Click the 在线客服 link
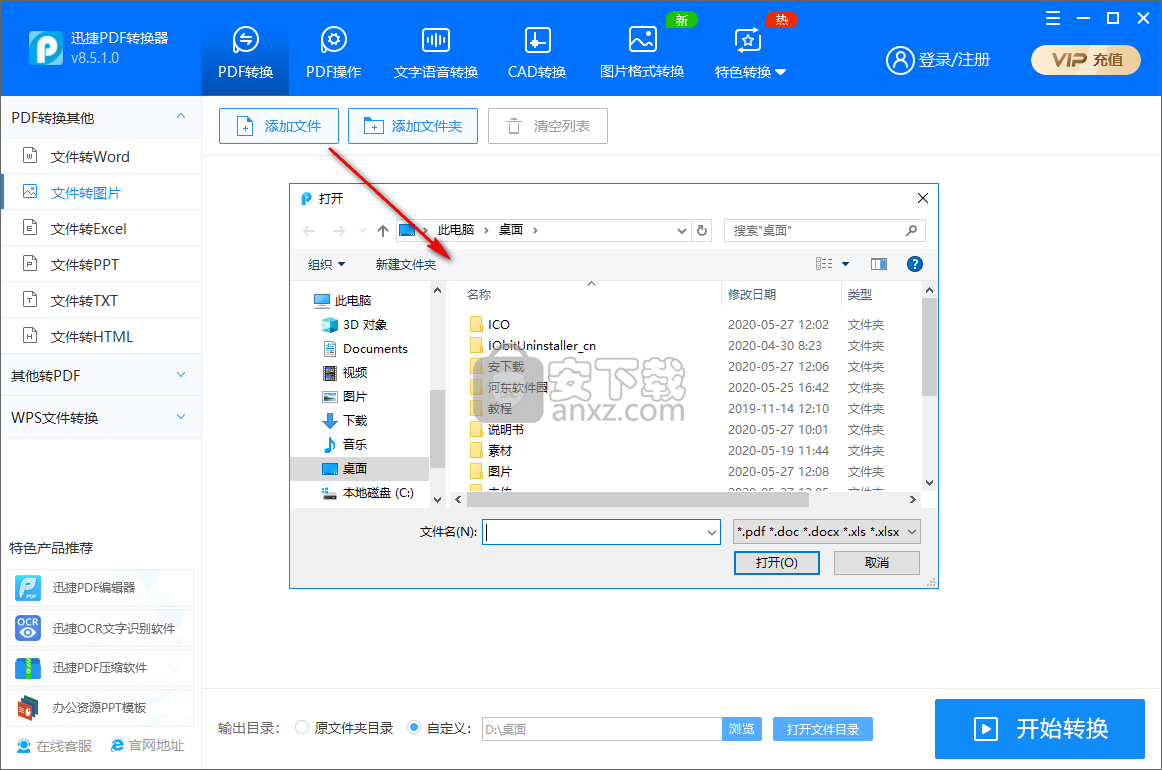Viewport: 1162px width, 770px height. (55, 746)
